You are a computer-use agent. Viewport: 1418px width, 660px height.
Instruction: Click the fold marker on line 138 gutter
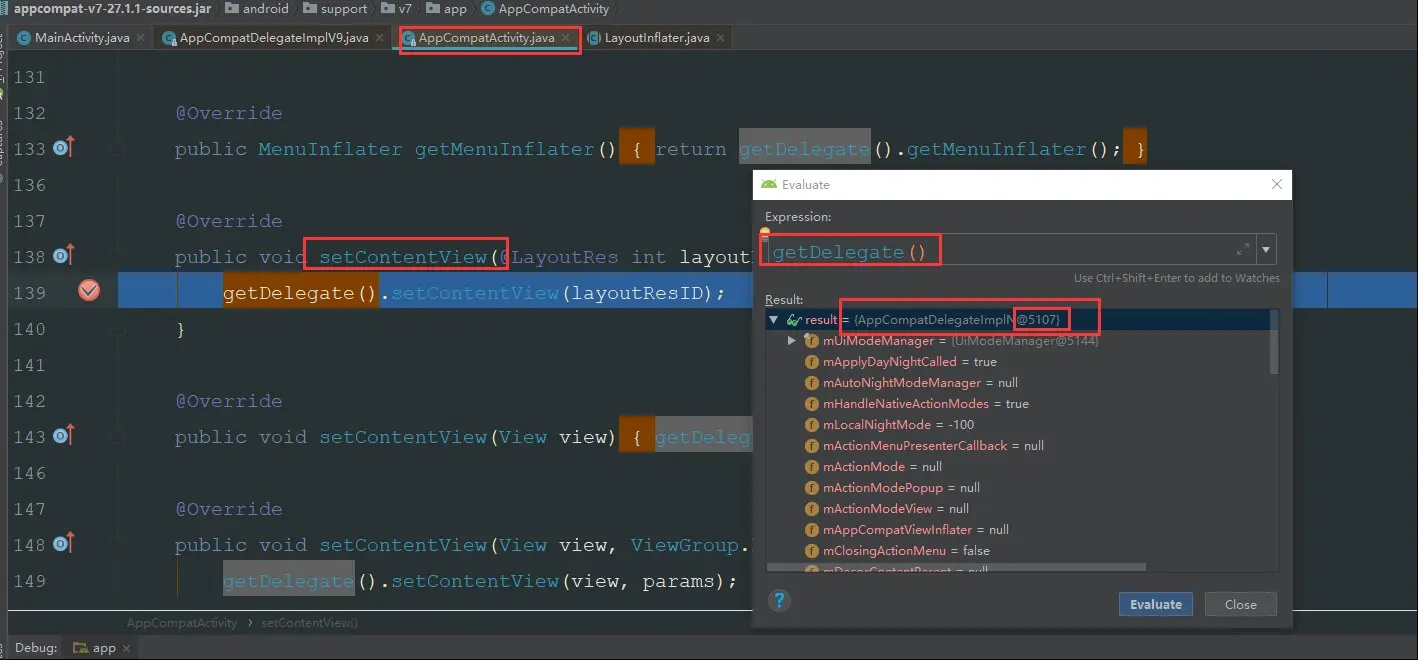click(x=118, y=257)
